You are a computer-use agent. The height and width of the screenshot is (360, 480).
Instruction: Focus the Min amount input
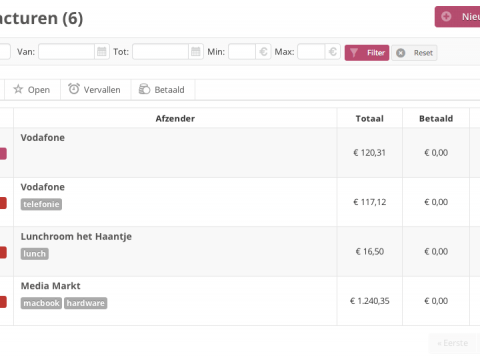(x=242, y=52)
